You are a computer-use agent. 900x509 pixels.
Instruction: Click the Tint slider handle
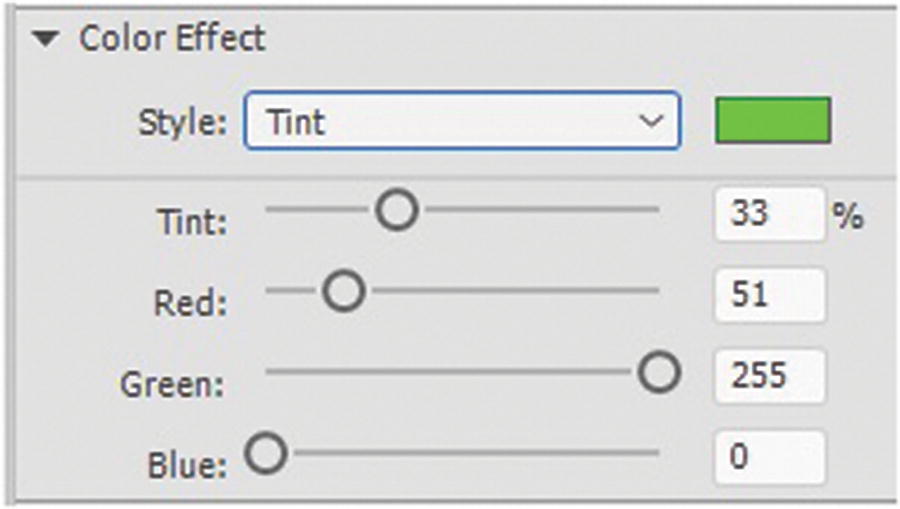click(x=397, y=211)
